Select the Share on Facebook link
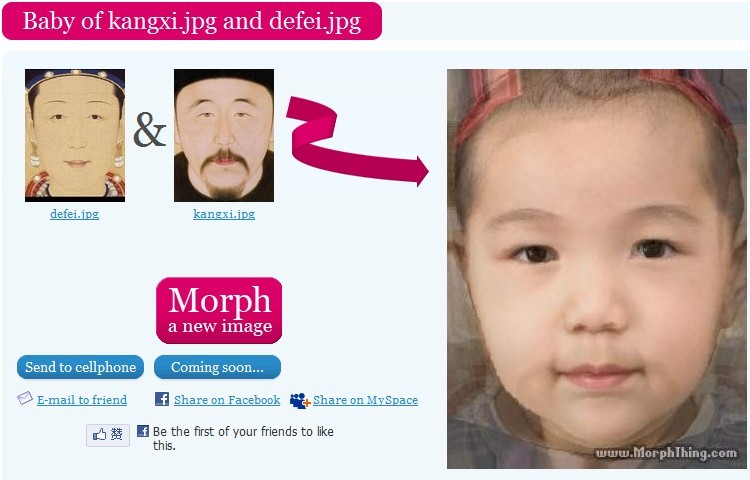The width and height of the screenshot is (750, 480). point(227,400)
